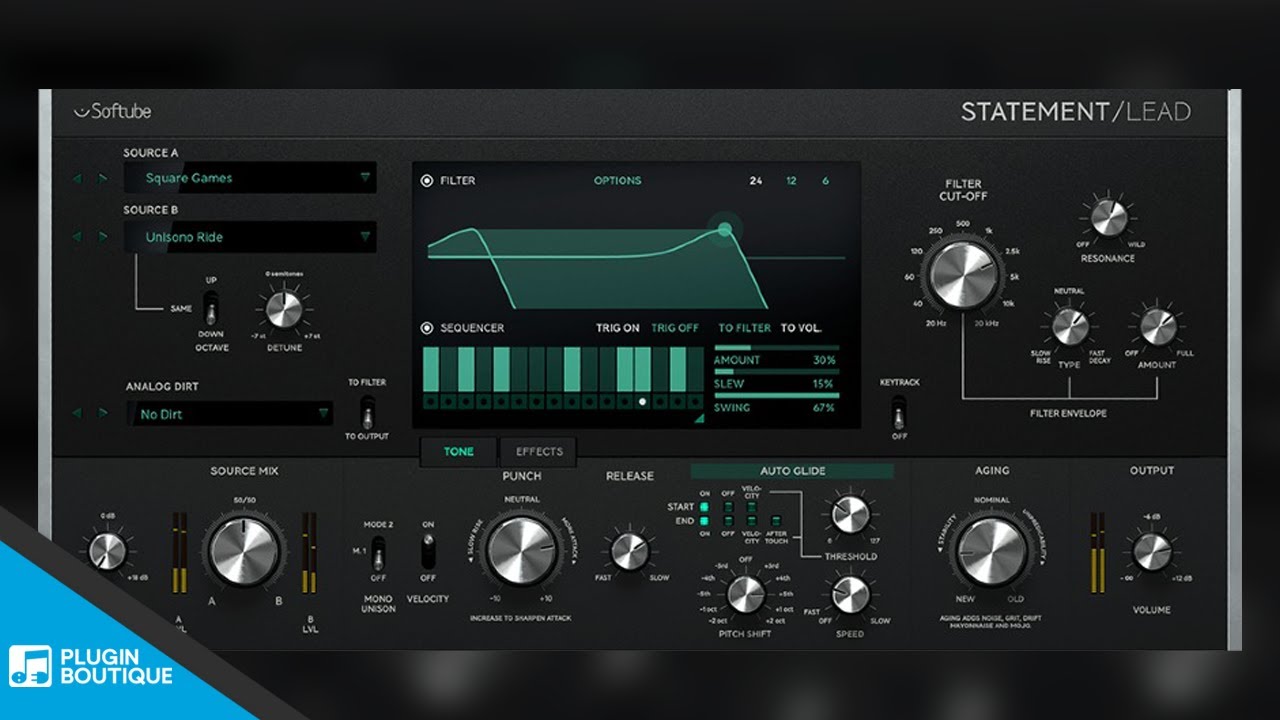
Task: Select the 12 dB filter slope
Action: point(792,181)
